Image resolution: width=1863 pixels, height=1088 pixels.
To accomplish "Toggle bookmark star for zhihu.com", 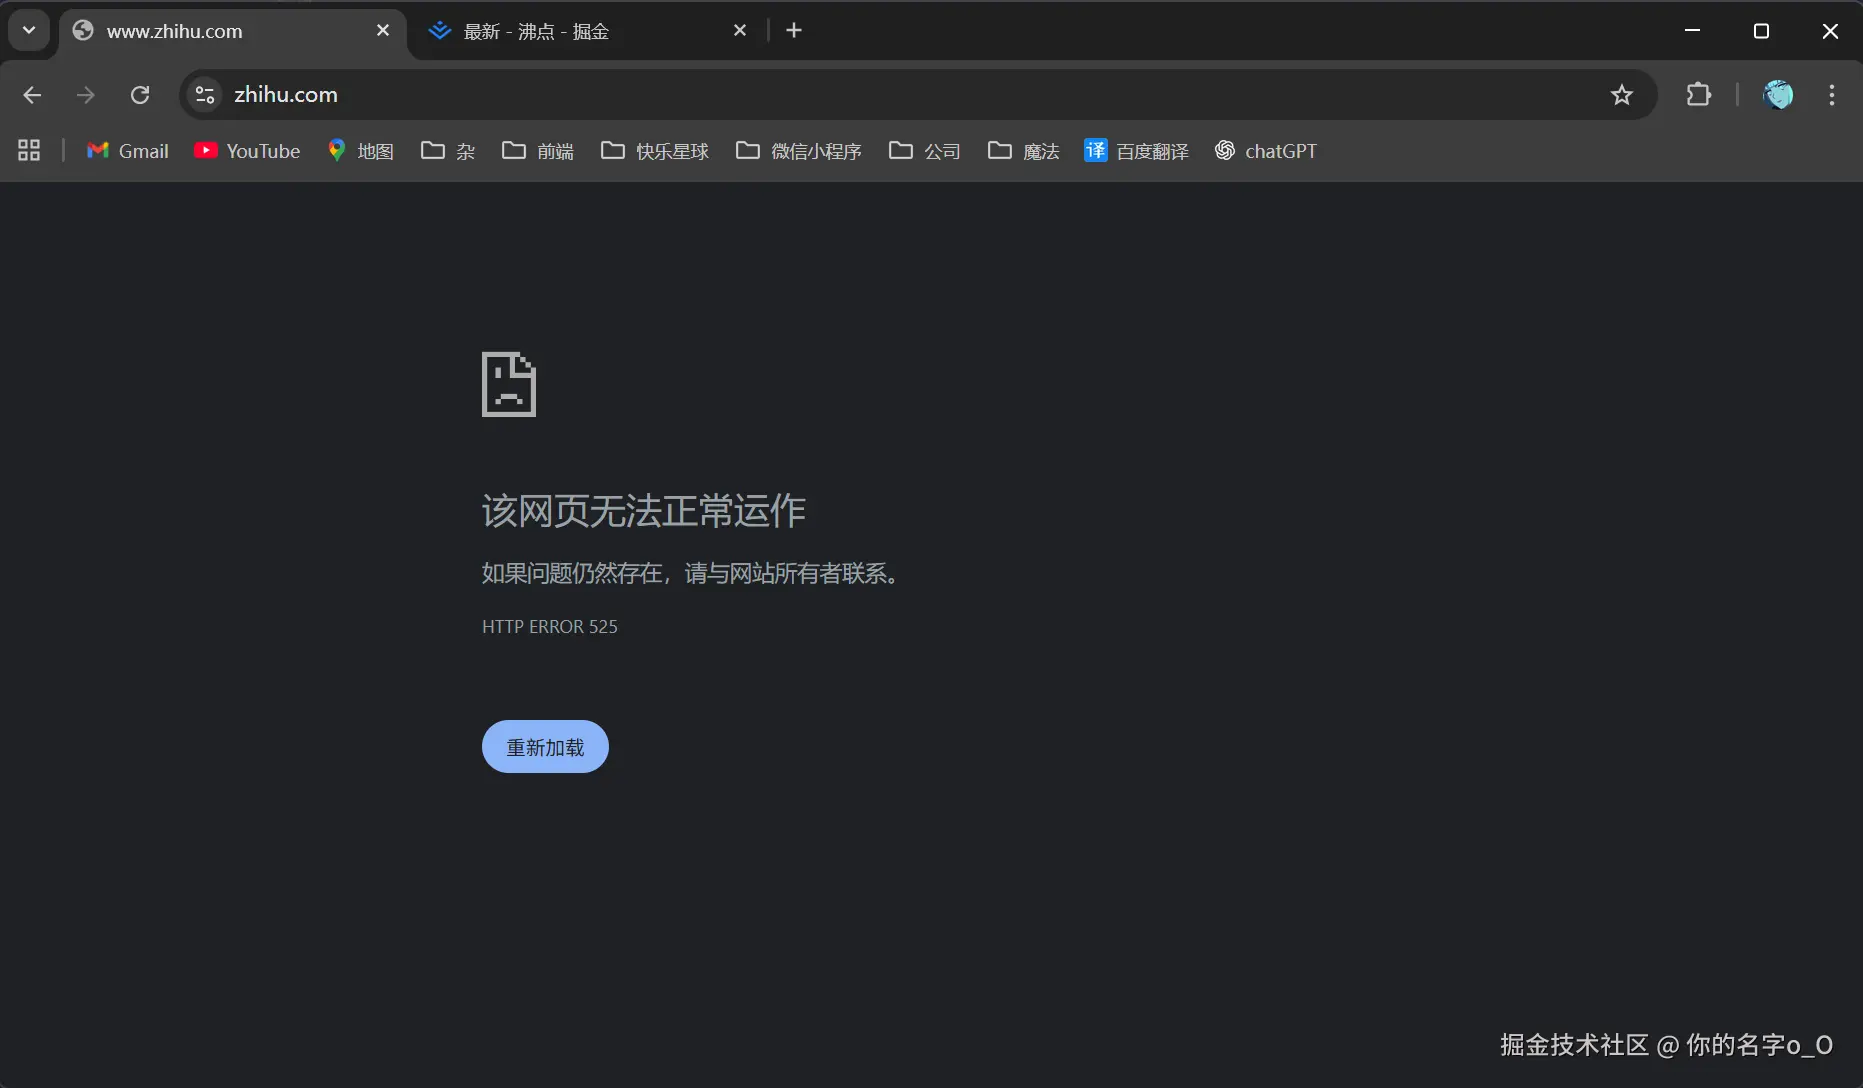I will 1622,95.
